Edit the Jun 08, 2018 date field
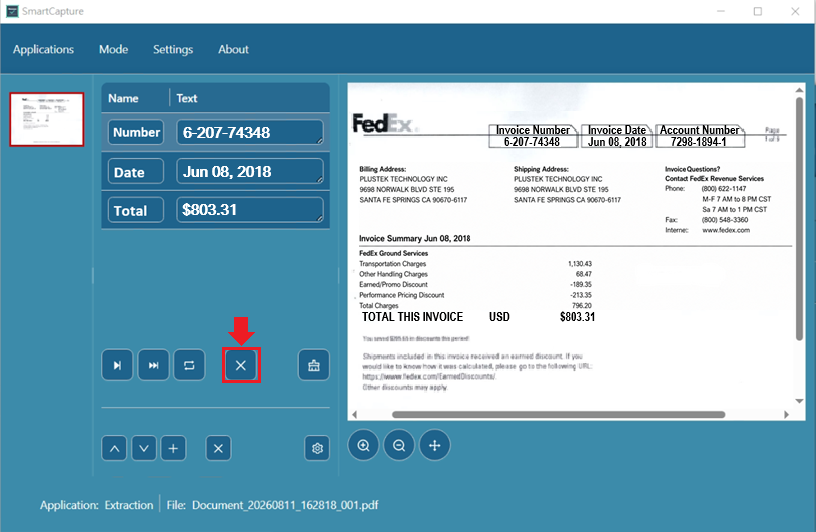The height and width of the screenshot is (532, 816). [250, 172]
